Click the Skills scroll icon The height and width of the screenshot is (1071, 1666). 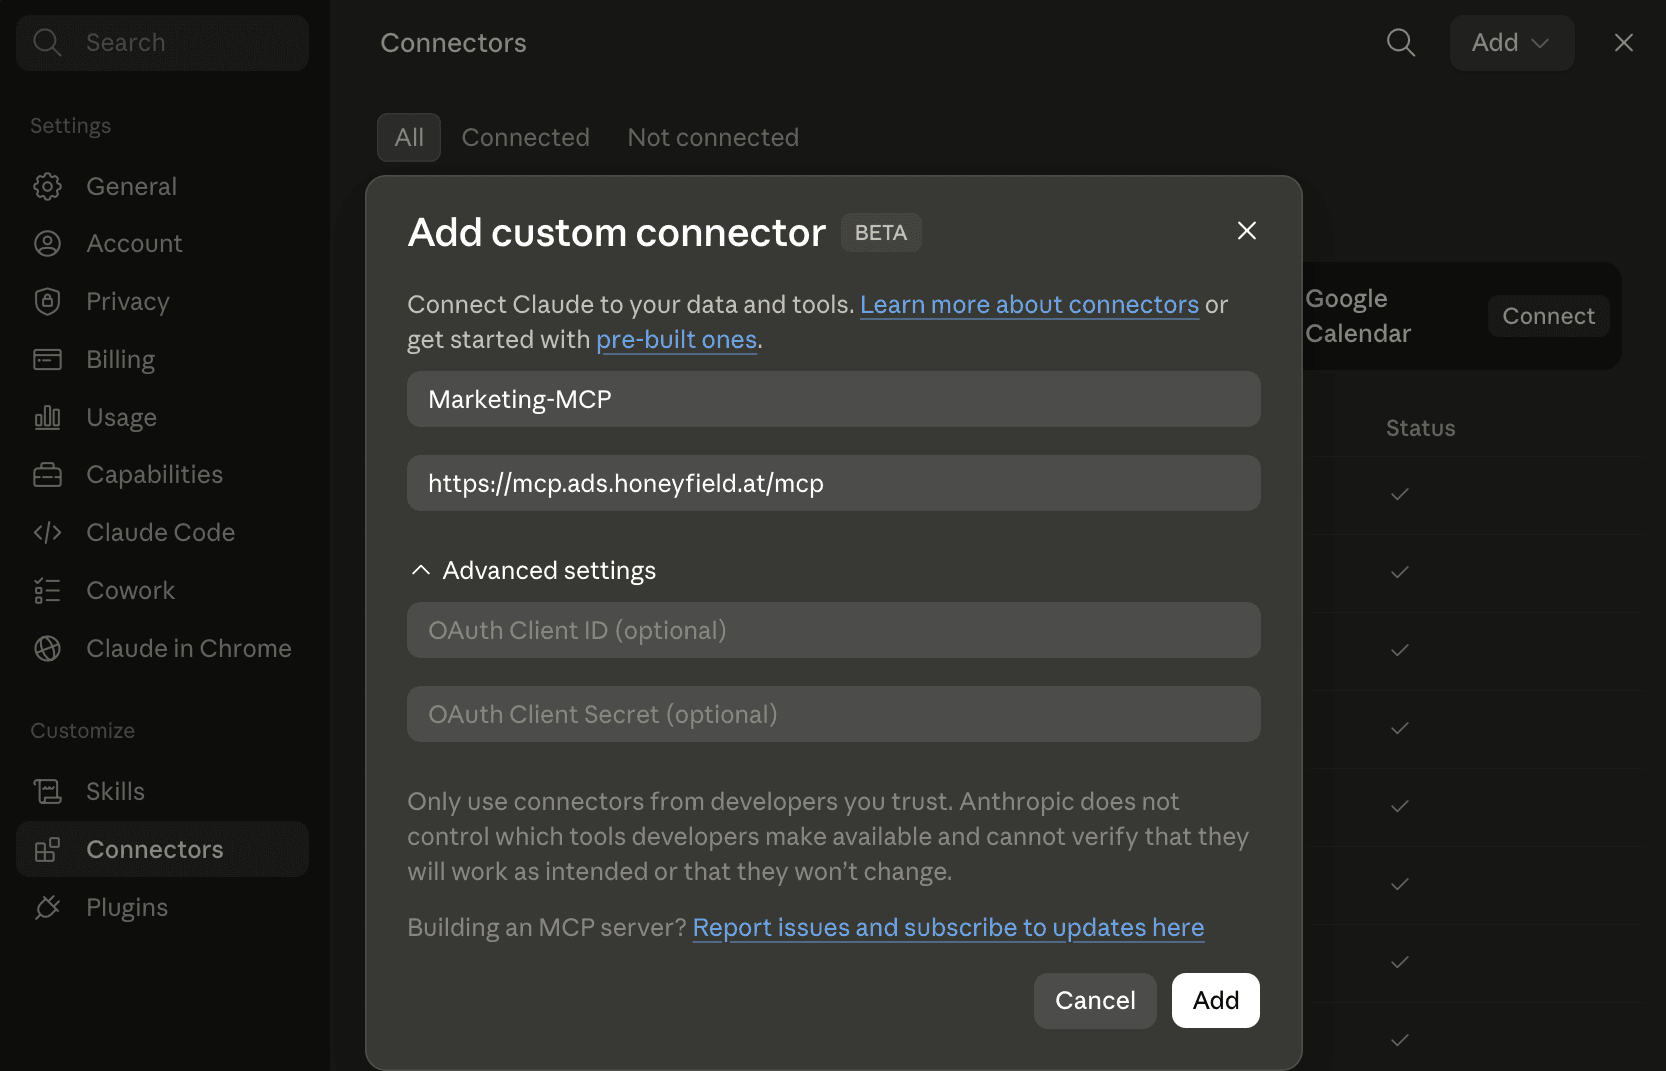47,792
